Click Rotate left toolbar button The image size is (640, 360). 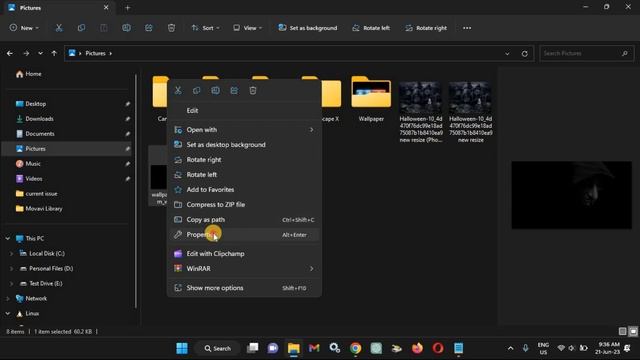coord(371,28)
